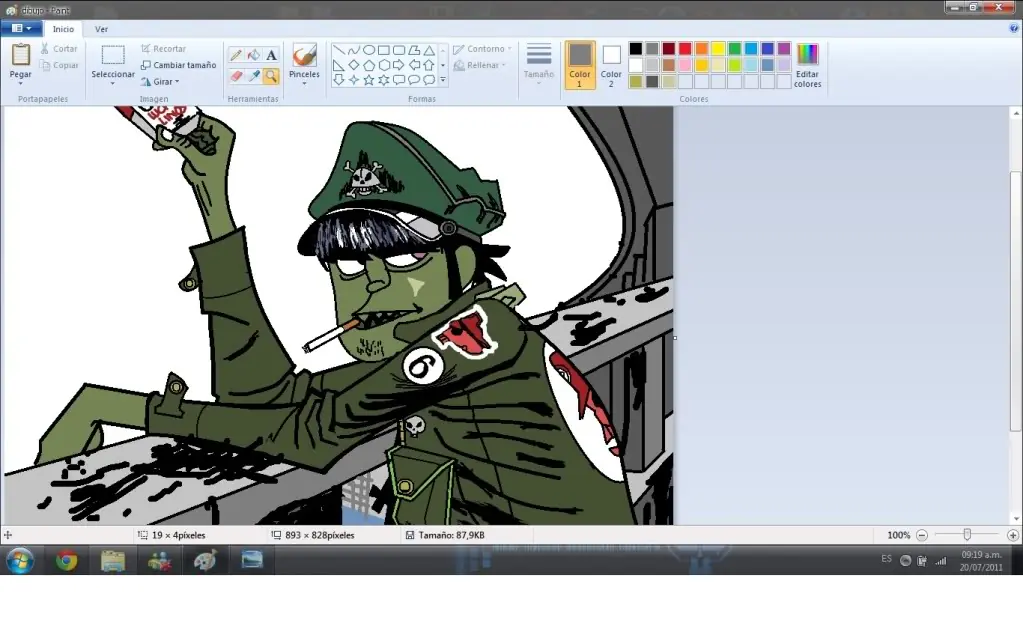Pick the pentagon shape
The width and height of the screenshot is (1023, 620).
tap(369, 65)
